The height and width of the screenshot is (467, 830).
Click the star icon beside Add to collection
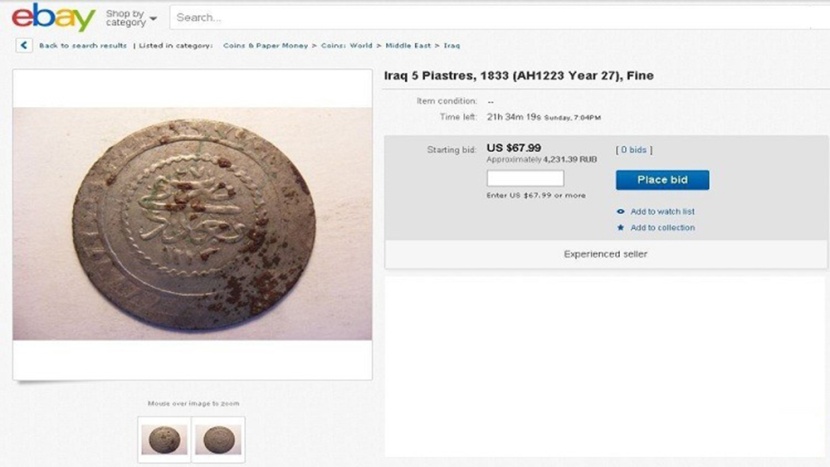point(621,228)
